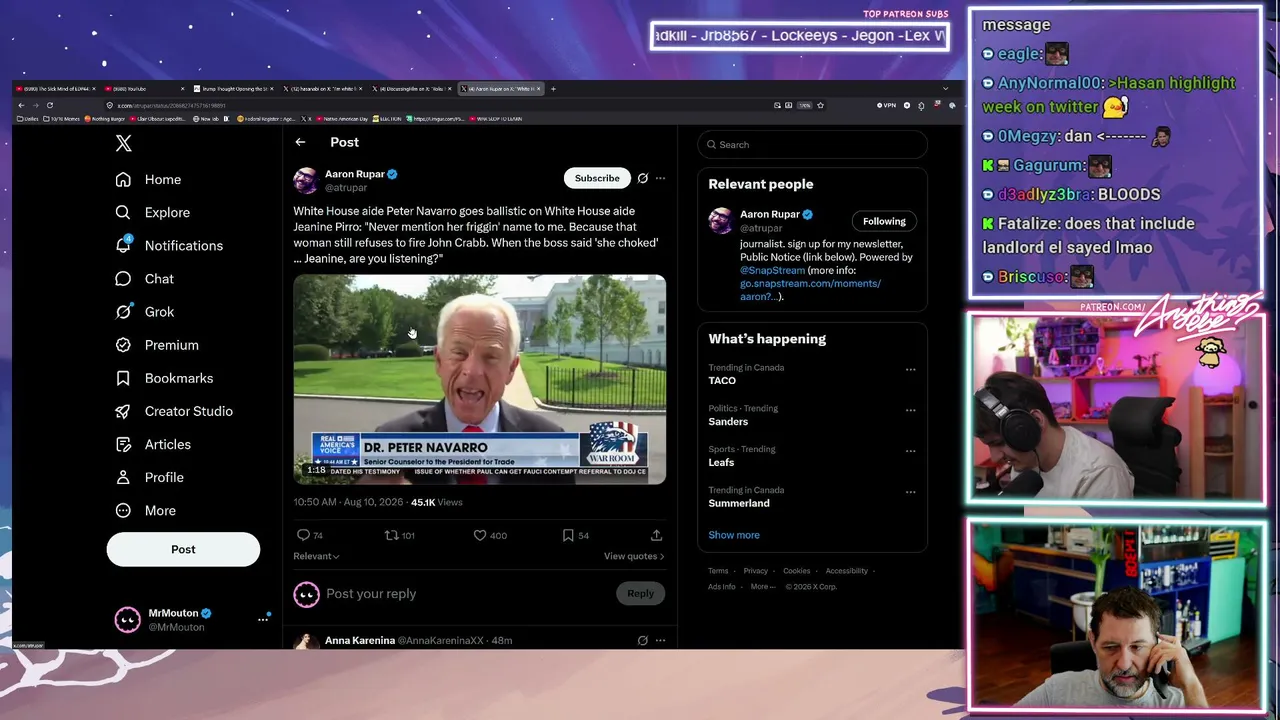Open Grok from the sidebar
Image resolution: width=1280 pixels, height=720 pixels.
coord(144,312)
